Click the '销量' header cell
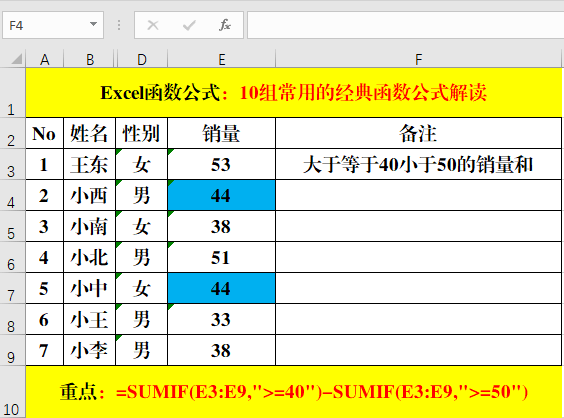Image resolution: width=564 pixels, height=418 pixels. coord(222,133)
